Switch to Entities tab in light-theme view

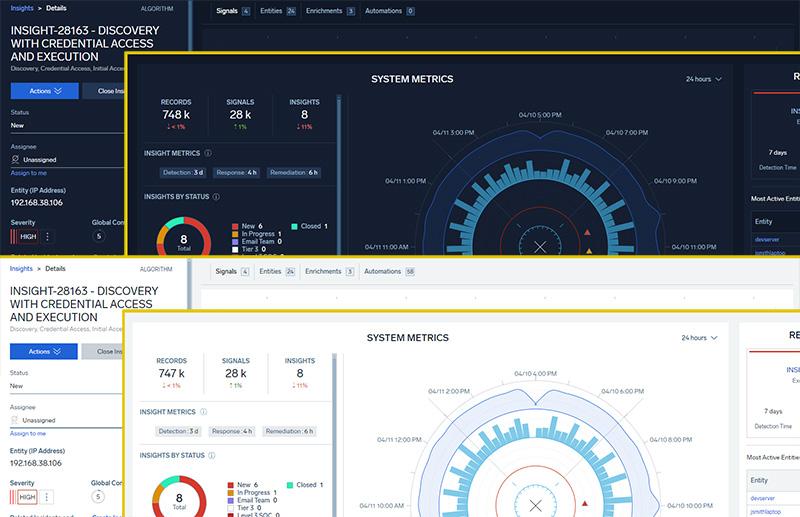click(277, 272)
